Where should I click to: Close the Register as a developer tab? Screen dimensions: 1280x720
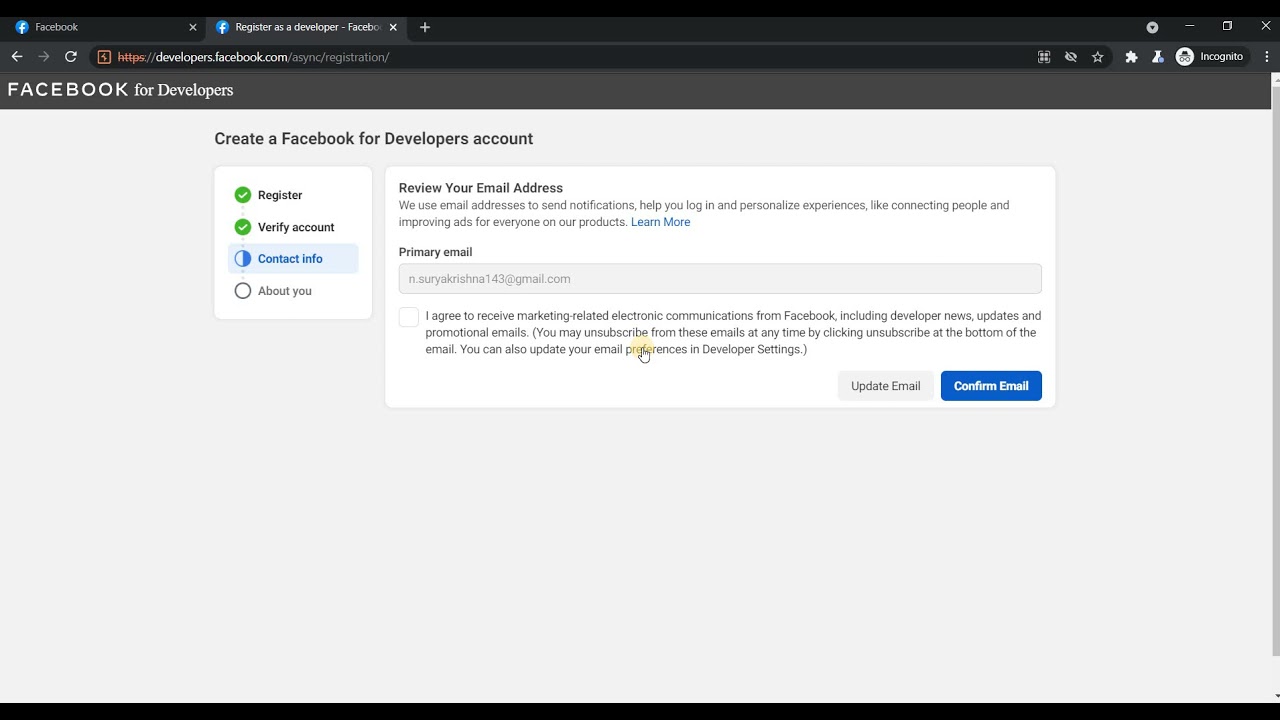[x=393, y=27]
